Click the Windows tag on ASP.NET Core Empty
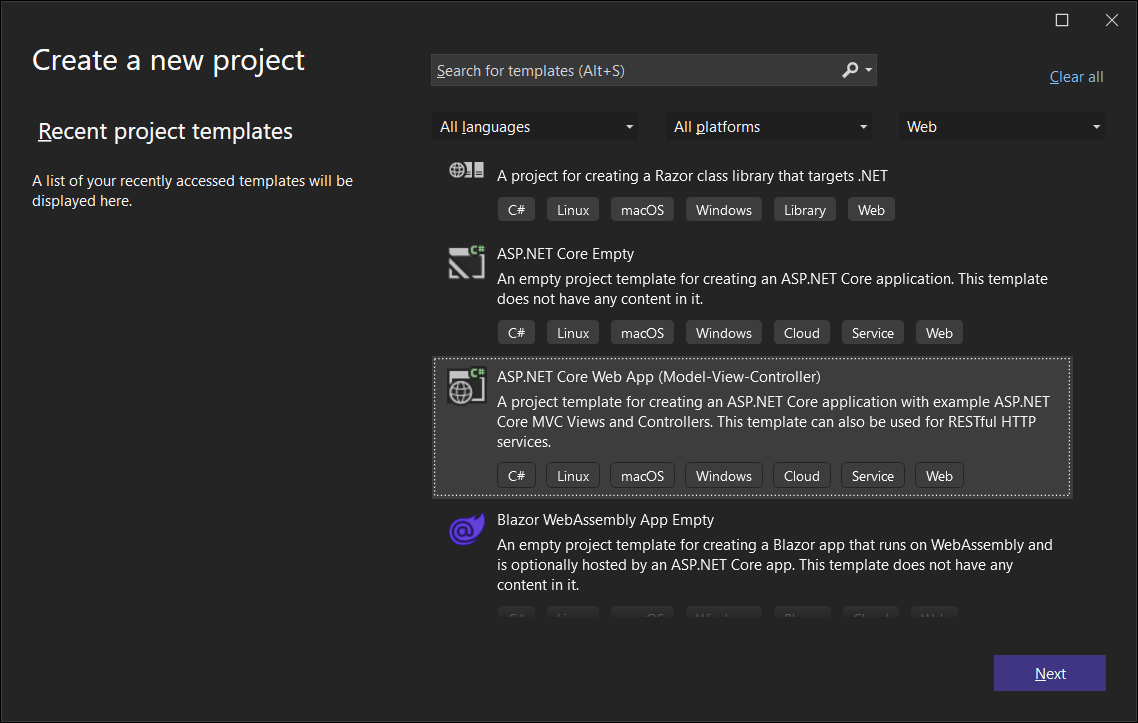The image size is (1138, 723). pyautogui.click(x=723, y=332)
